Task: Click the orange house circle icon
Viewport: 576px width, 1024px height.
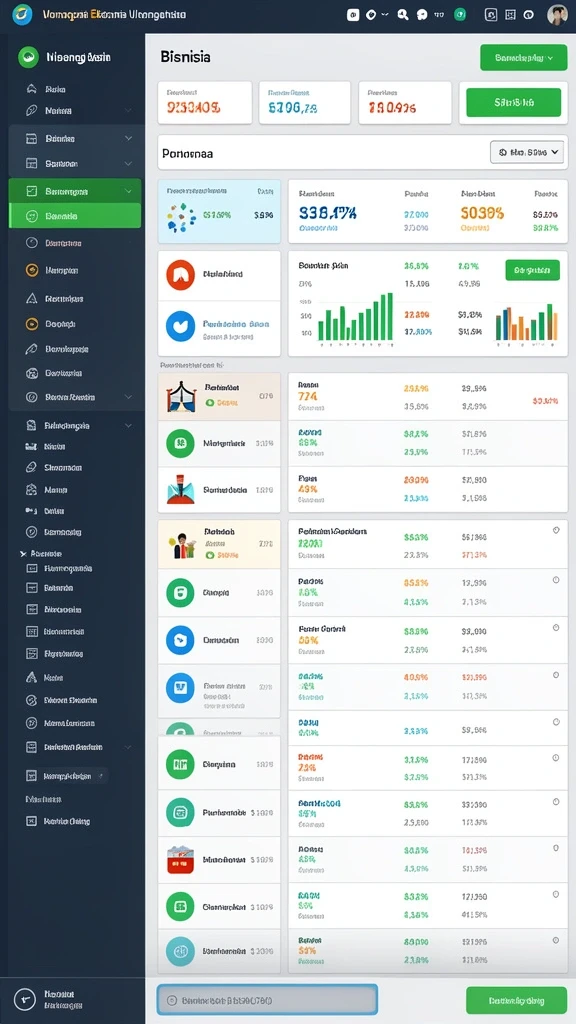Action: point(181,274)
